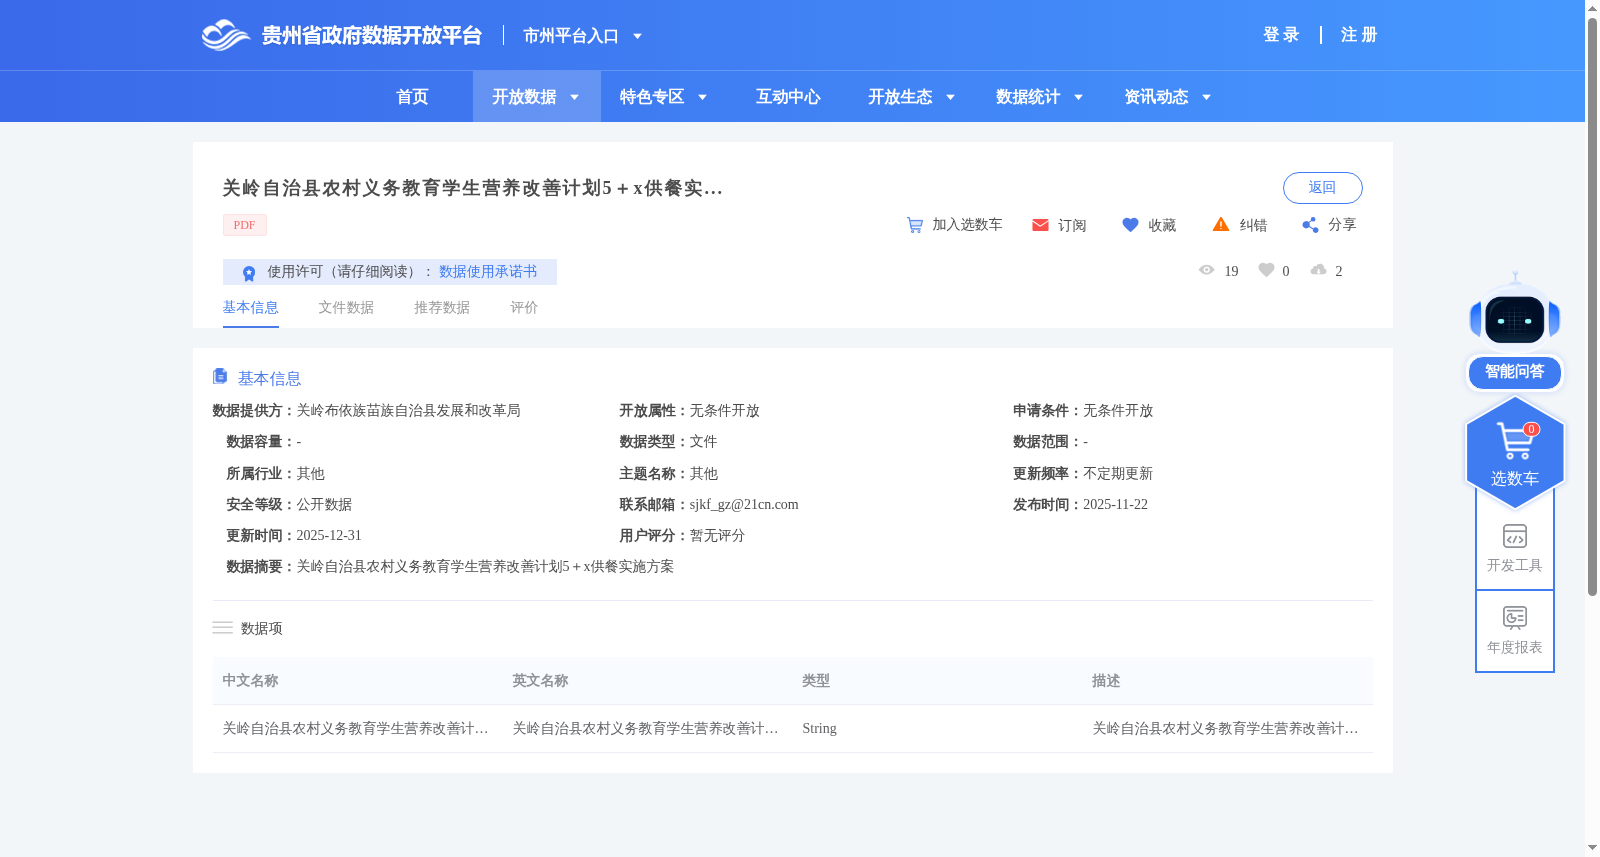The height and width of the screenshot is (857, 1600).
Task: Open the floating data cart widget
Action: tap(1515, 452)
